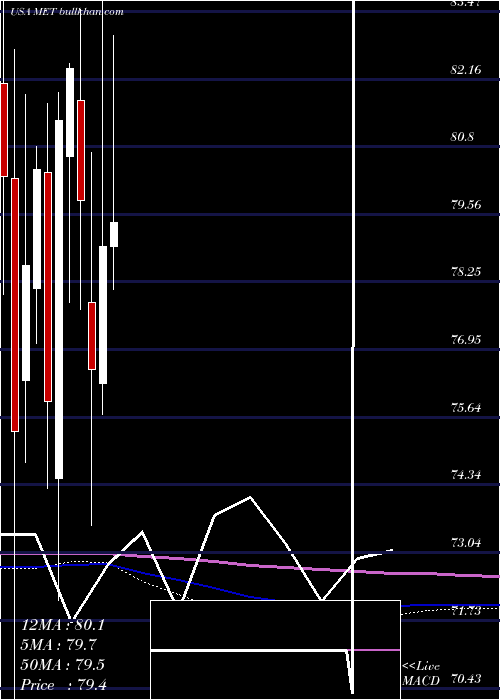Select the 75.64 price axis label
The width and height of the screenshot is (500, 700).
pyautogui.click(x=466, y=408)
